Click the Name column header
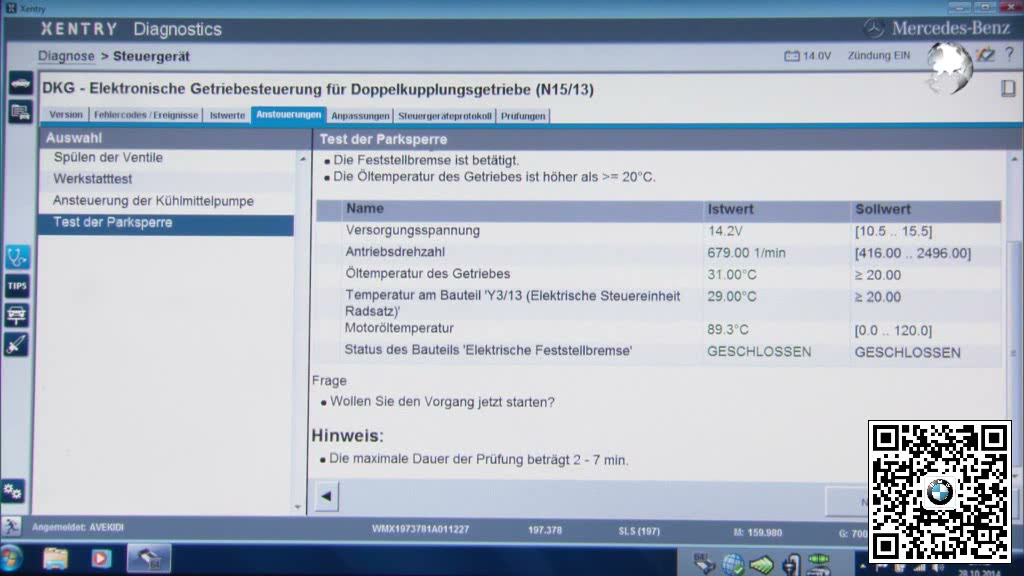Image resolution: width=1024 pixels, height=576 pixels. tap(365, 208)
